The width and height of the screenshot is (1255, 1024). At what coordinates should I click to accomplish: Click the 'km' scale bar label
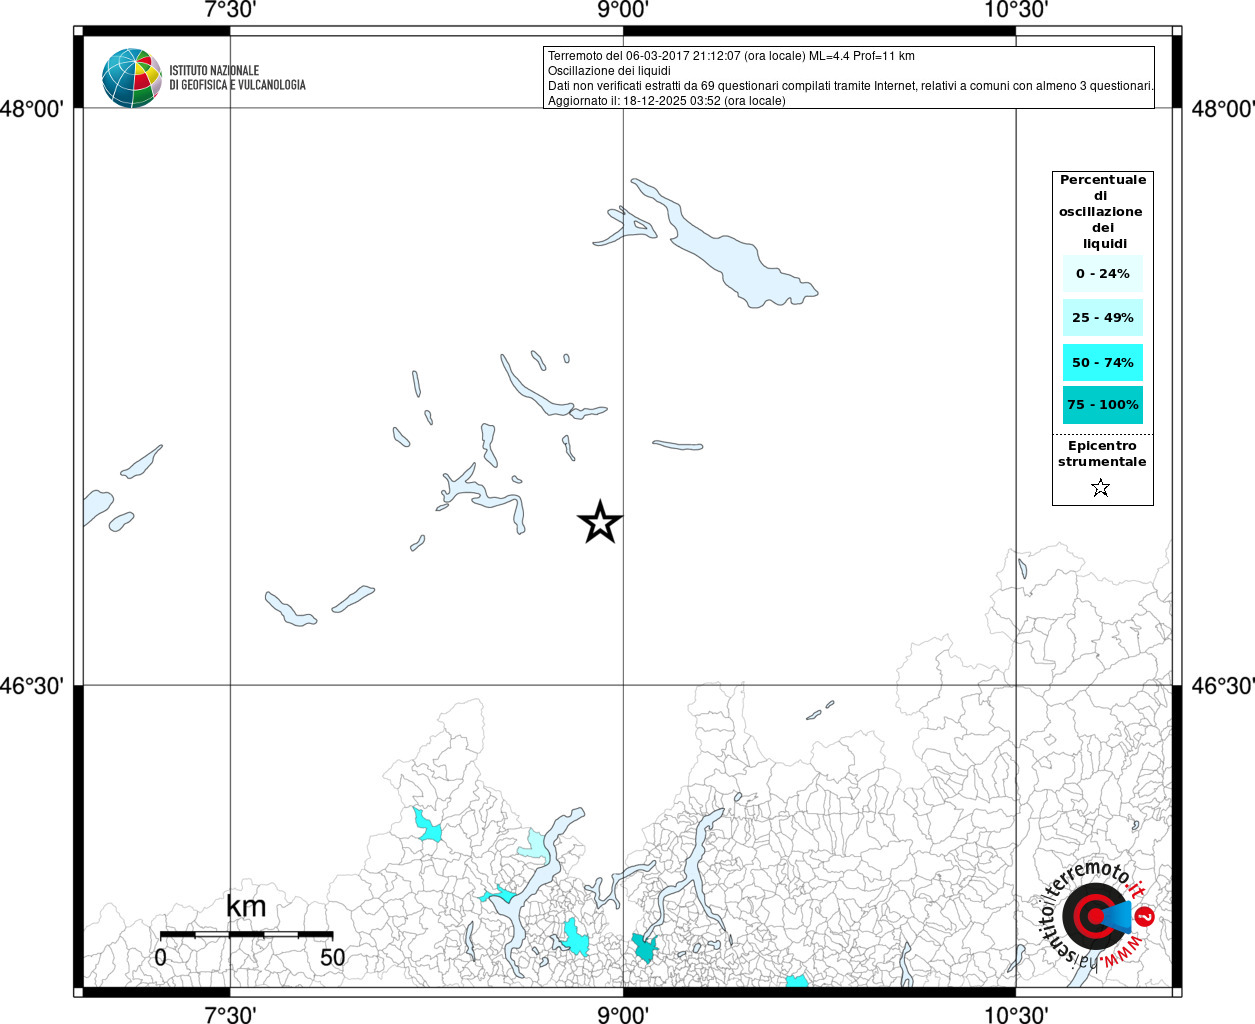coord(246,906)
